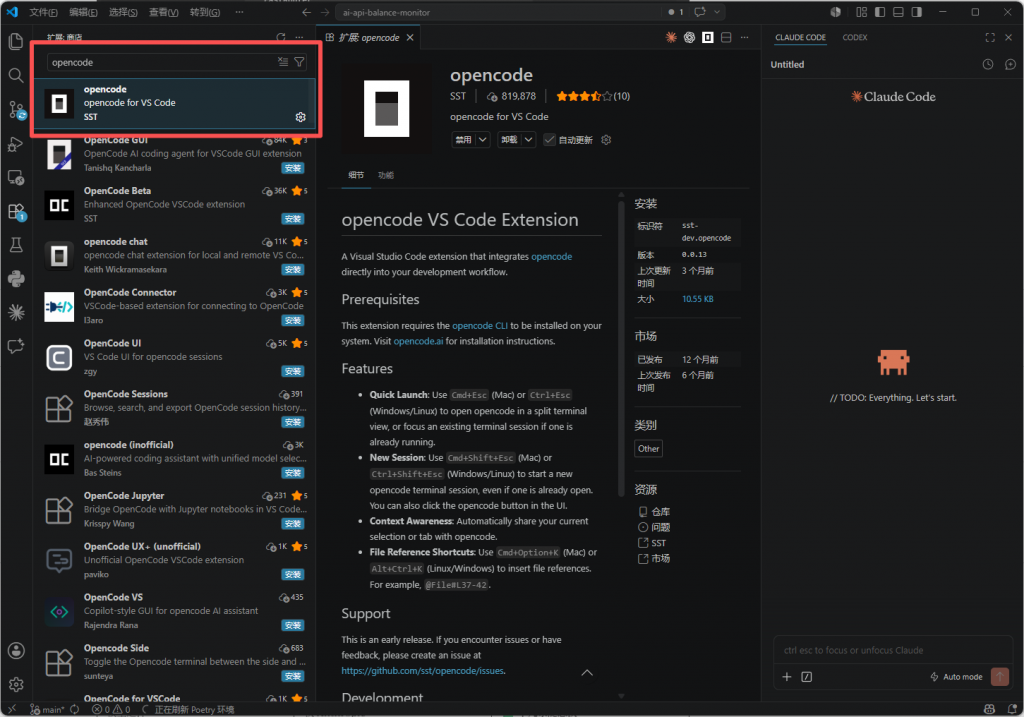Open the File menu
The height and width of the screenshot is (717, 1024).
tap(43, 12)
